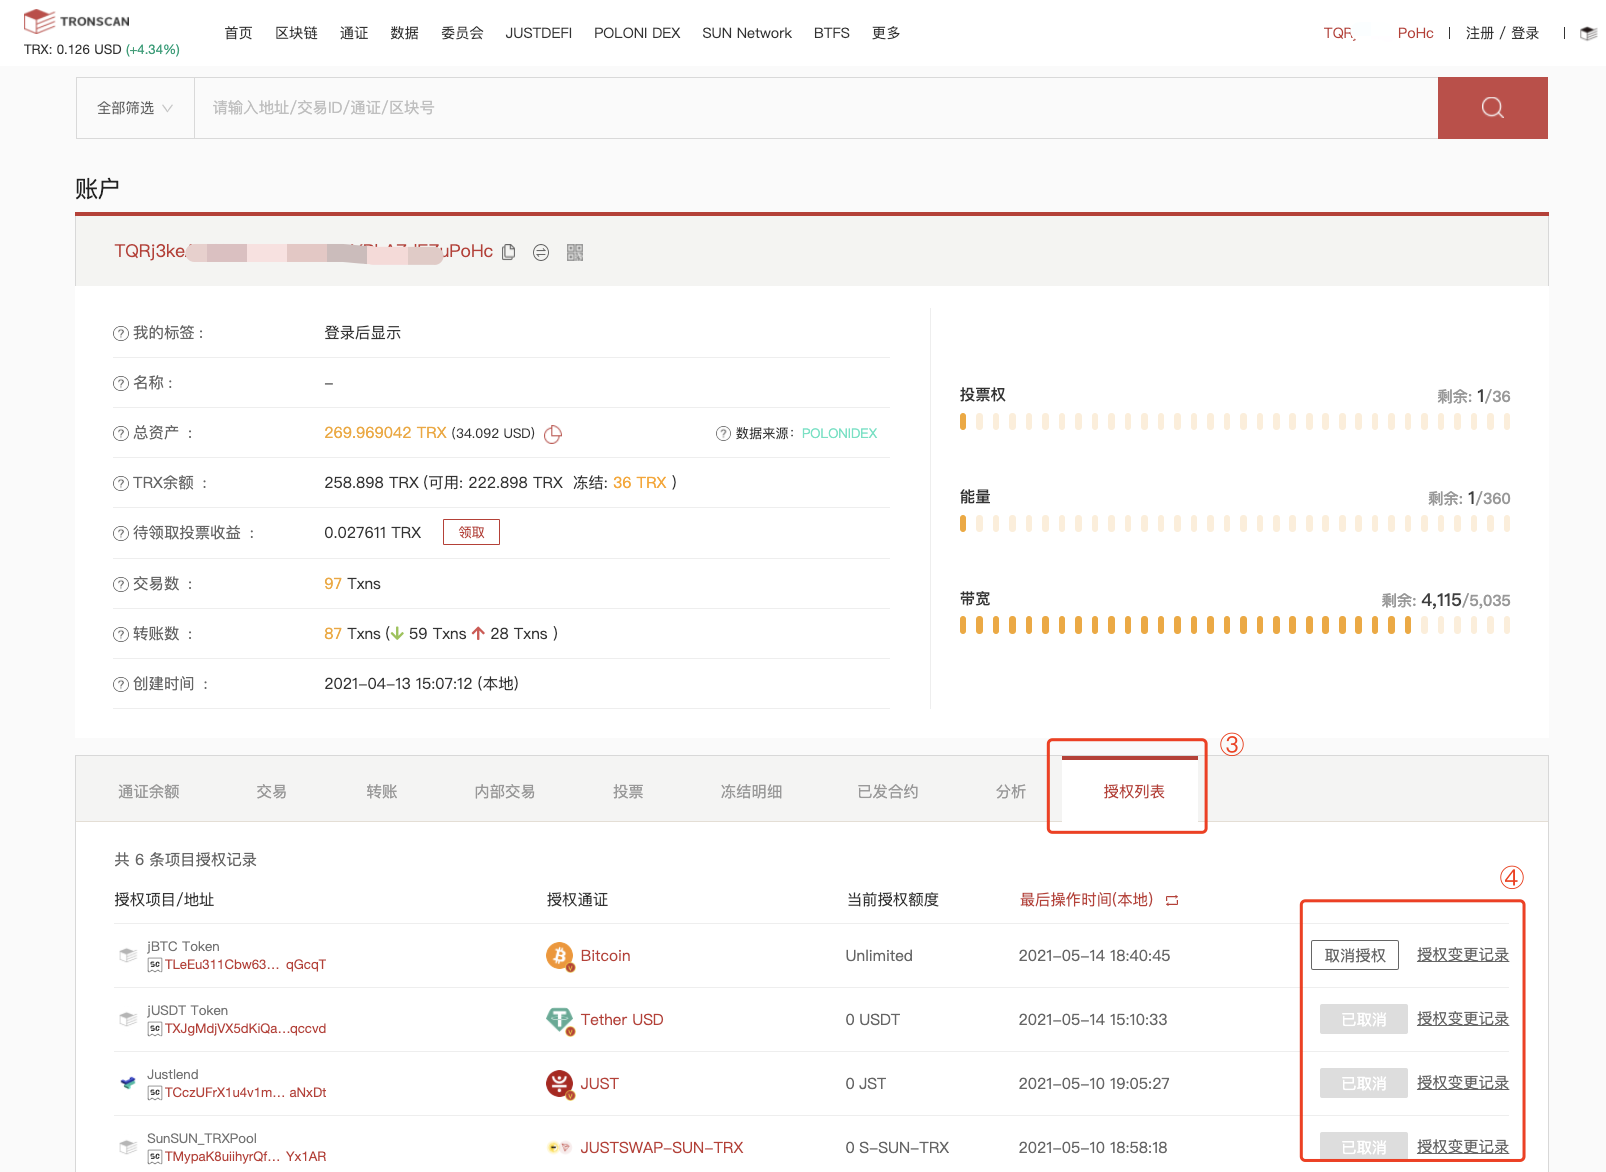Click the TRONSCAN logo
1606x1172 pixels.
tap(77, 21)
